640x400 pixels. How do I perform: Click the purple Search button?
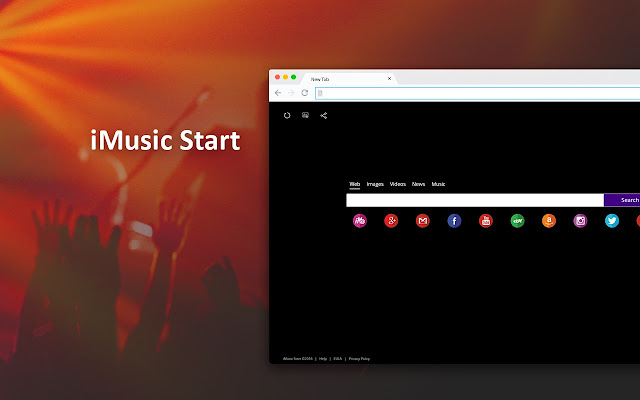coord(622,200)
